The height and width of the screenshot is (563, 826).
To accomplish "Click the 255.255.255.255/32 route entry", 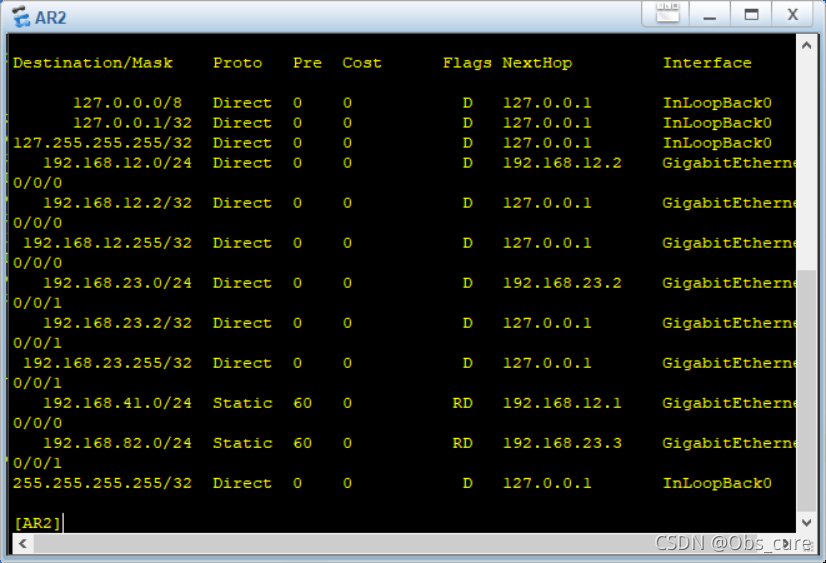I will pos(100,483).
